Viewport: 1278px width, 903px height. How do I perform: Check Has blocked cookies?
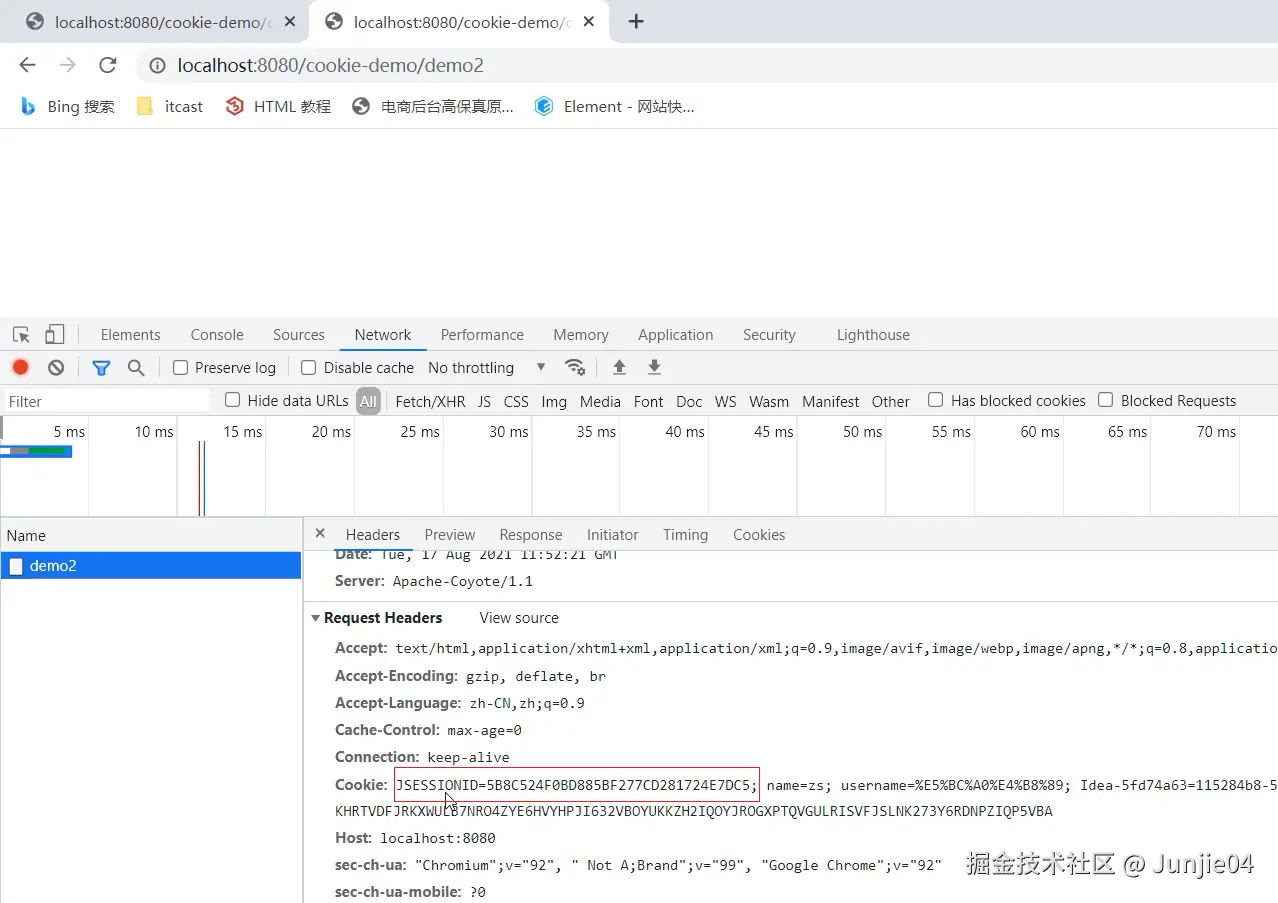pos(936,400)
